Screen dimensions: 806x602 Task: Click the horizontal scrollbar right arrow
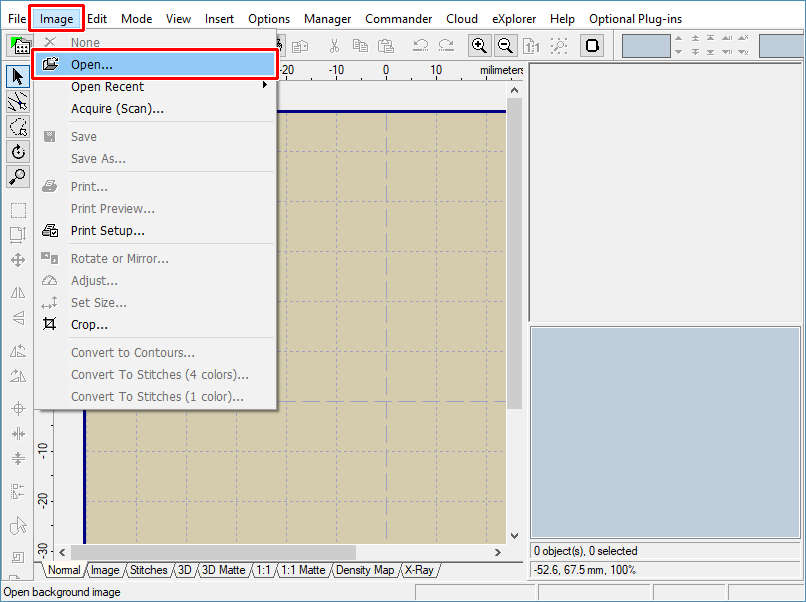(x=498, y=552)
